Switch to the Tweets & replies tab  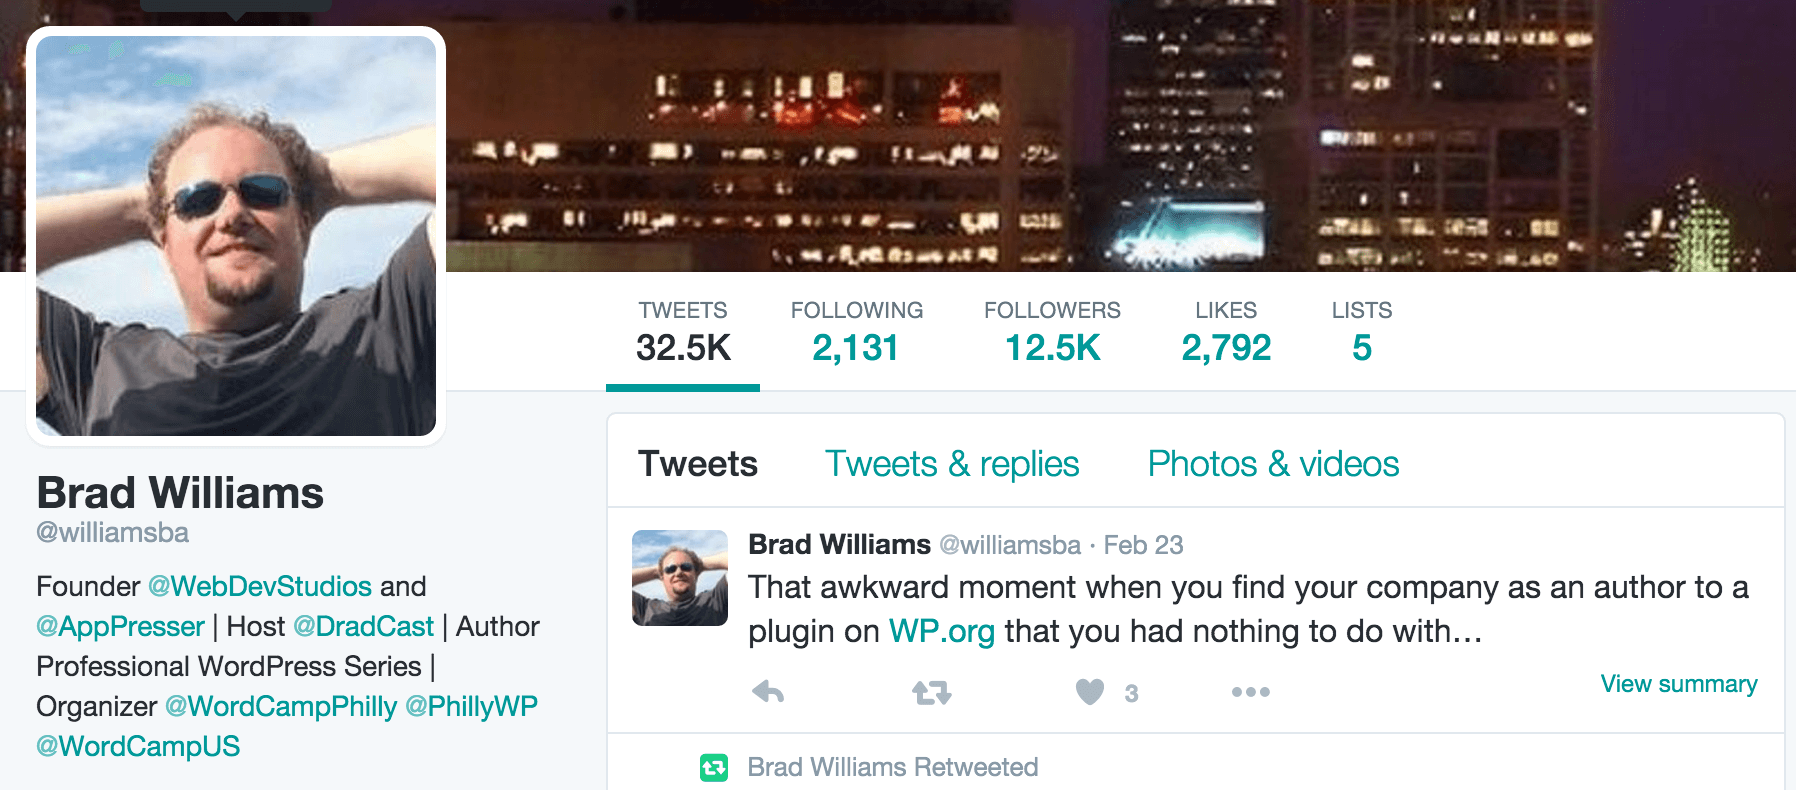point(950,463)
